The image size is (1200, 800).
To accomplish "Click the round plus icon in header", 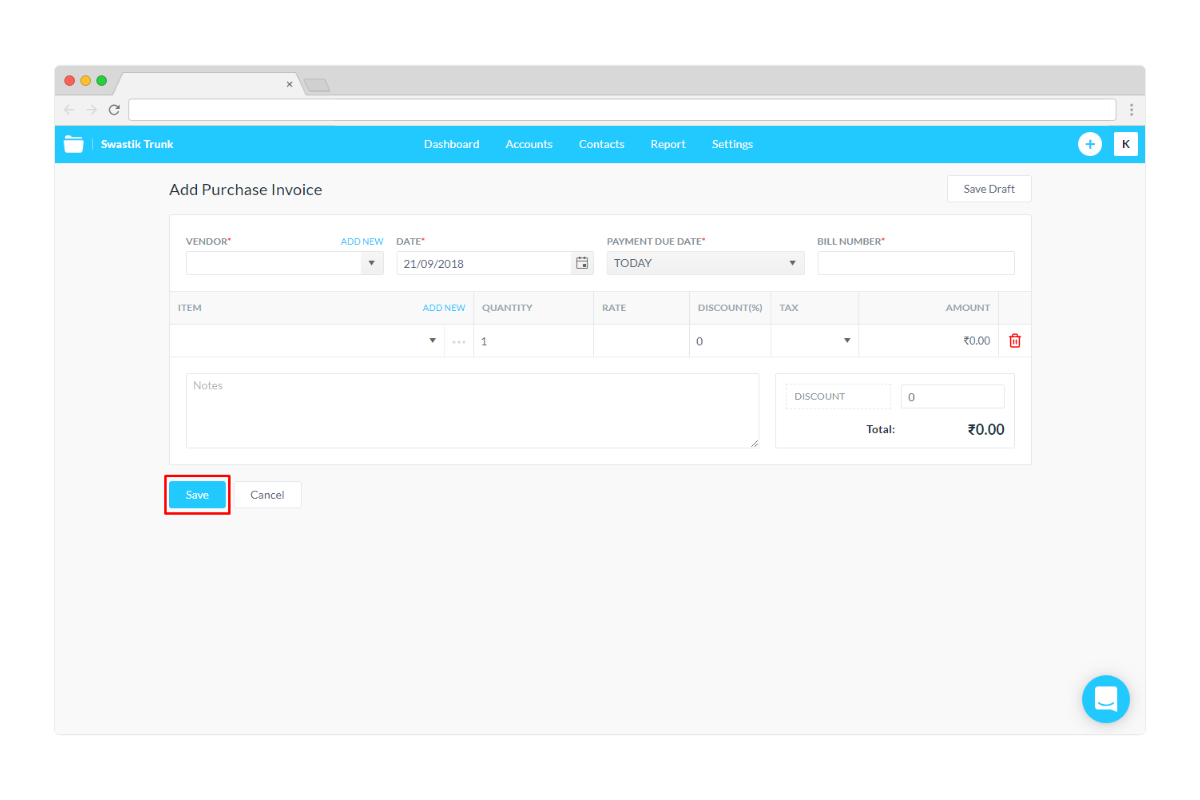I will click(x=1090, y=144).
